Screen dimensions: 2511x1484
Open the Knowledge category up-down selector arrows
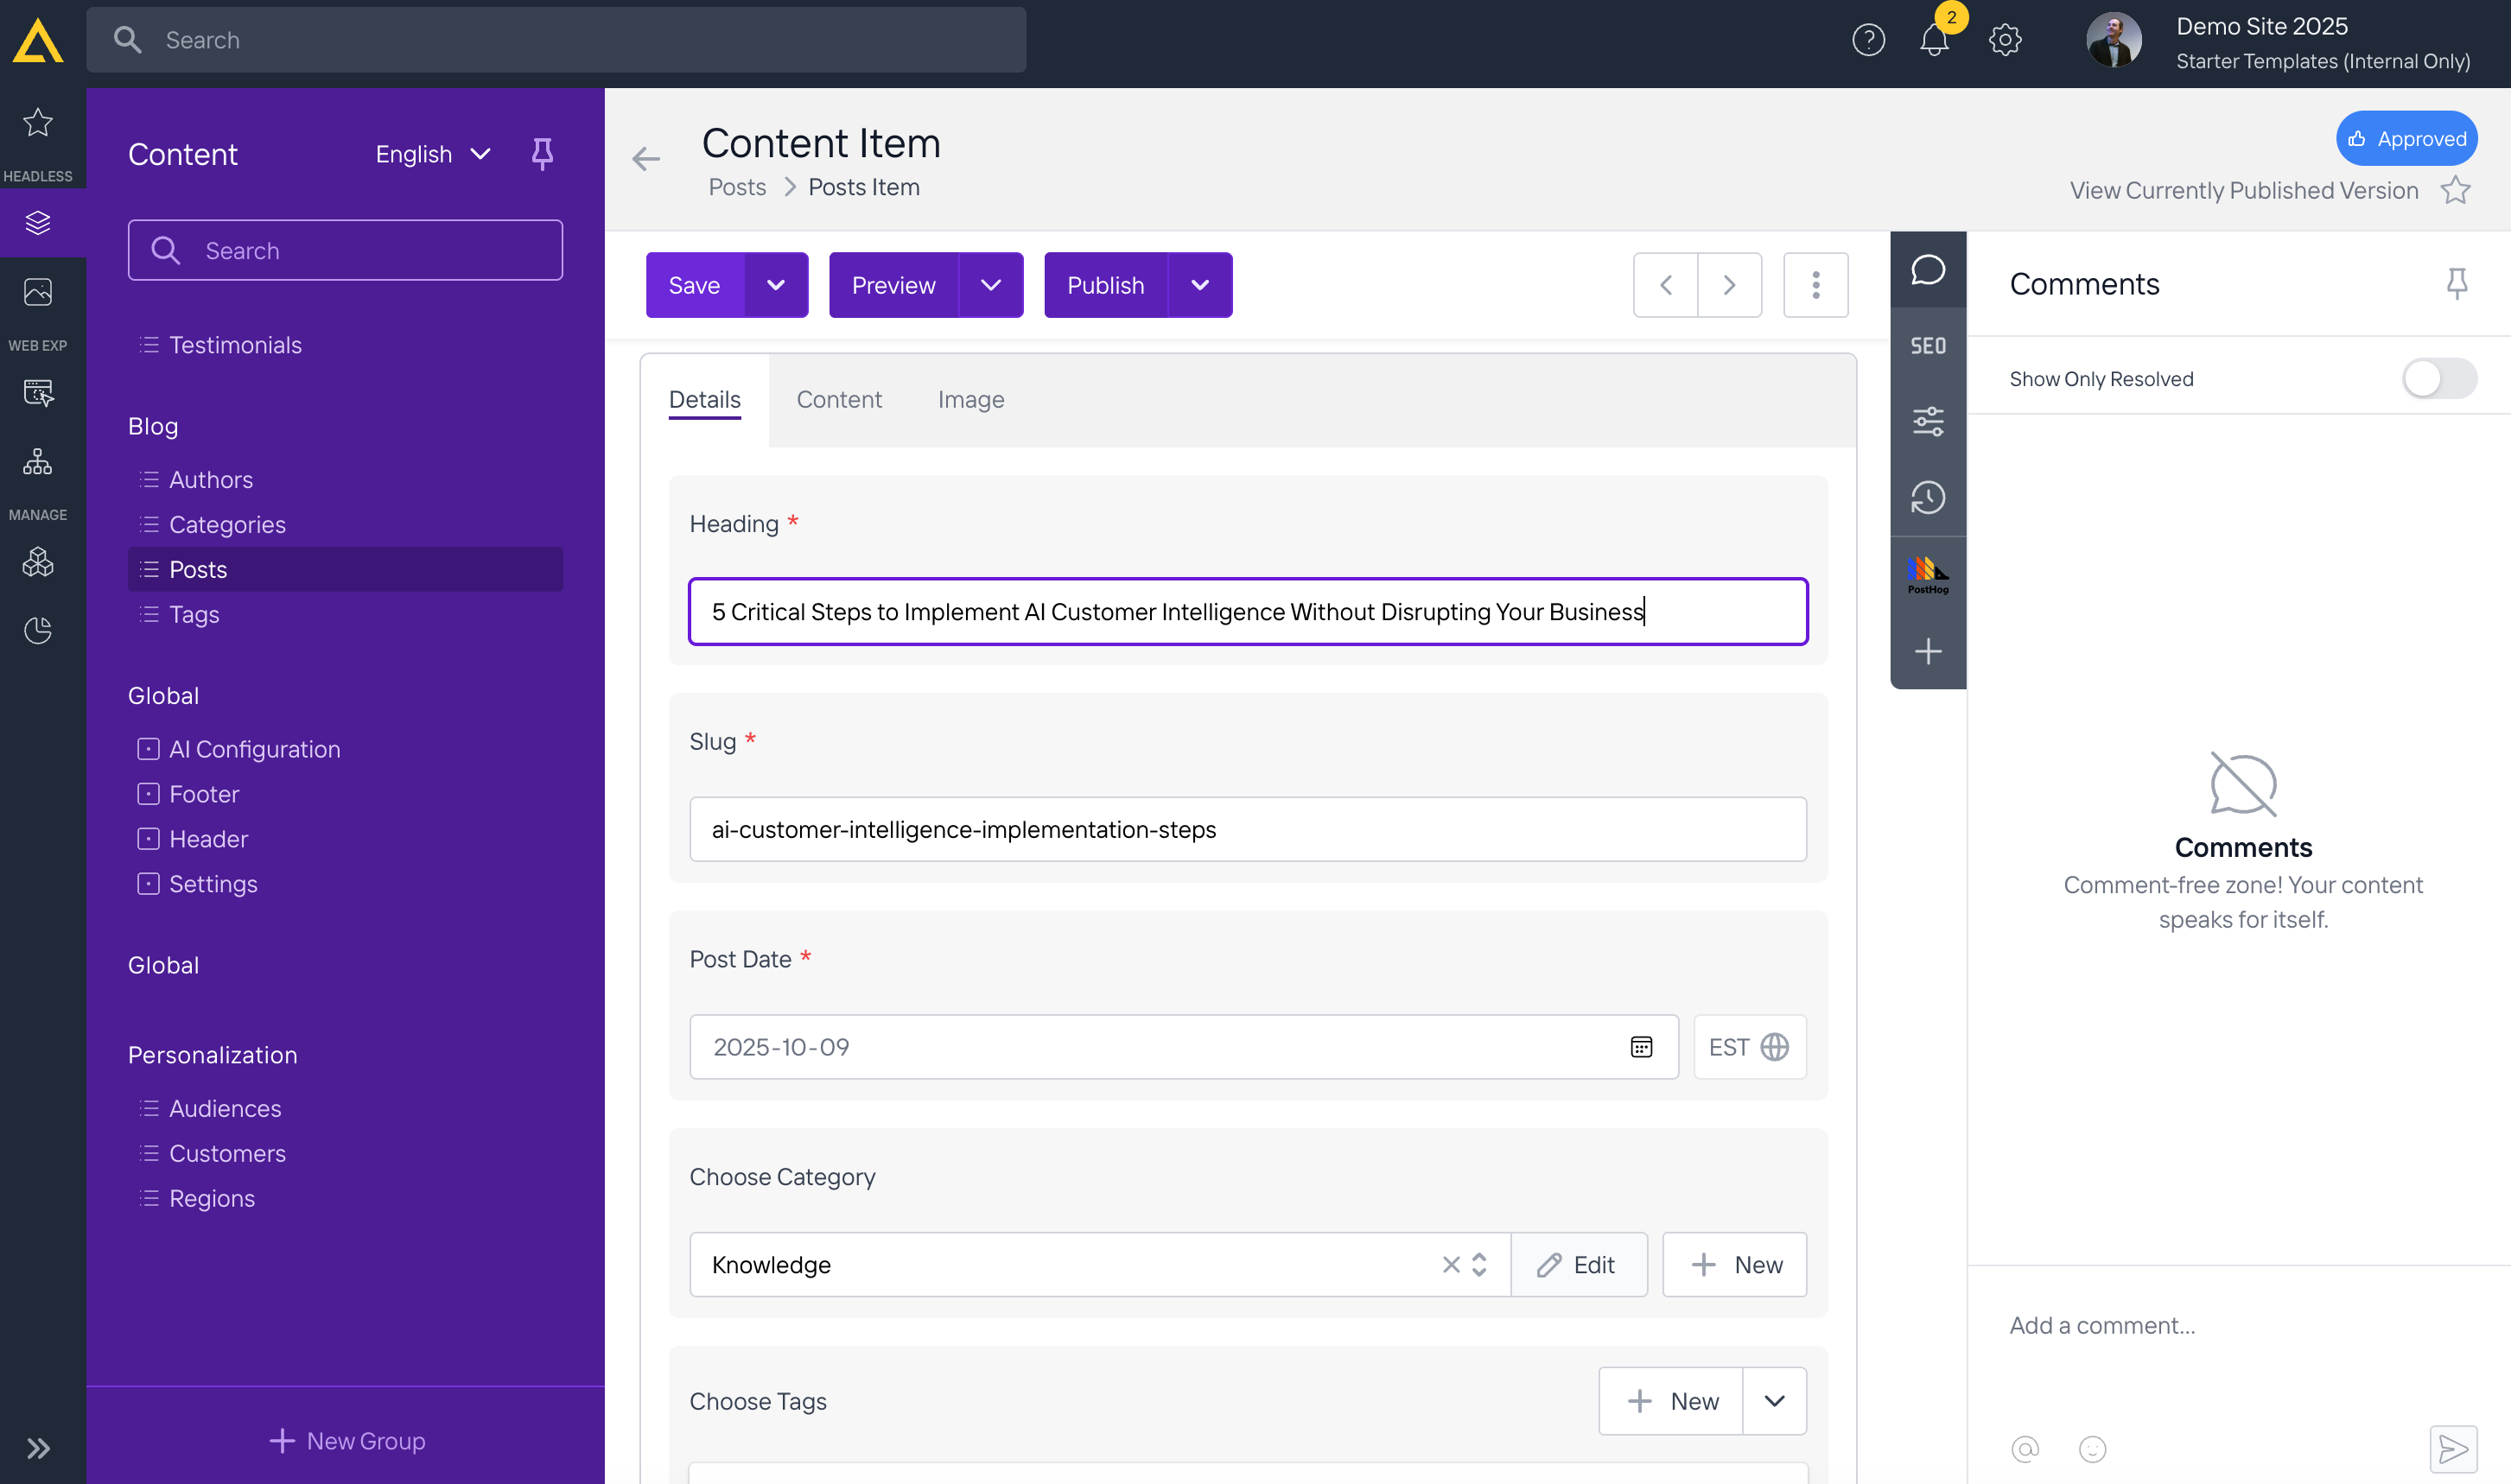click(x=1478, y=1265)
